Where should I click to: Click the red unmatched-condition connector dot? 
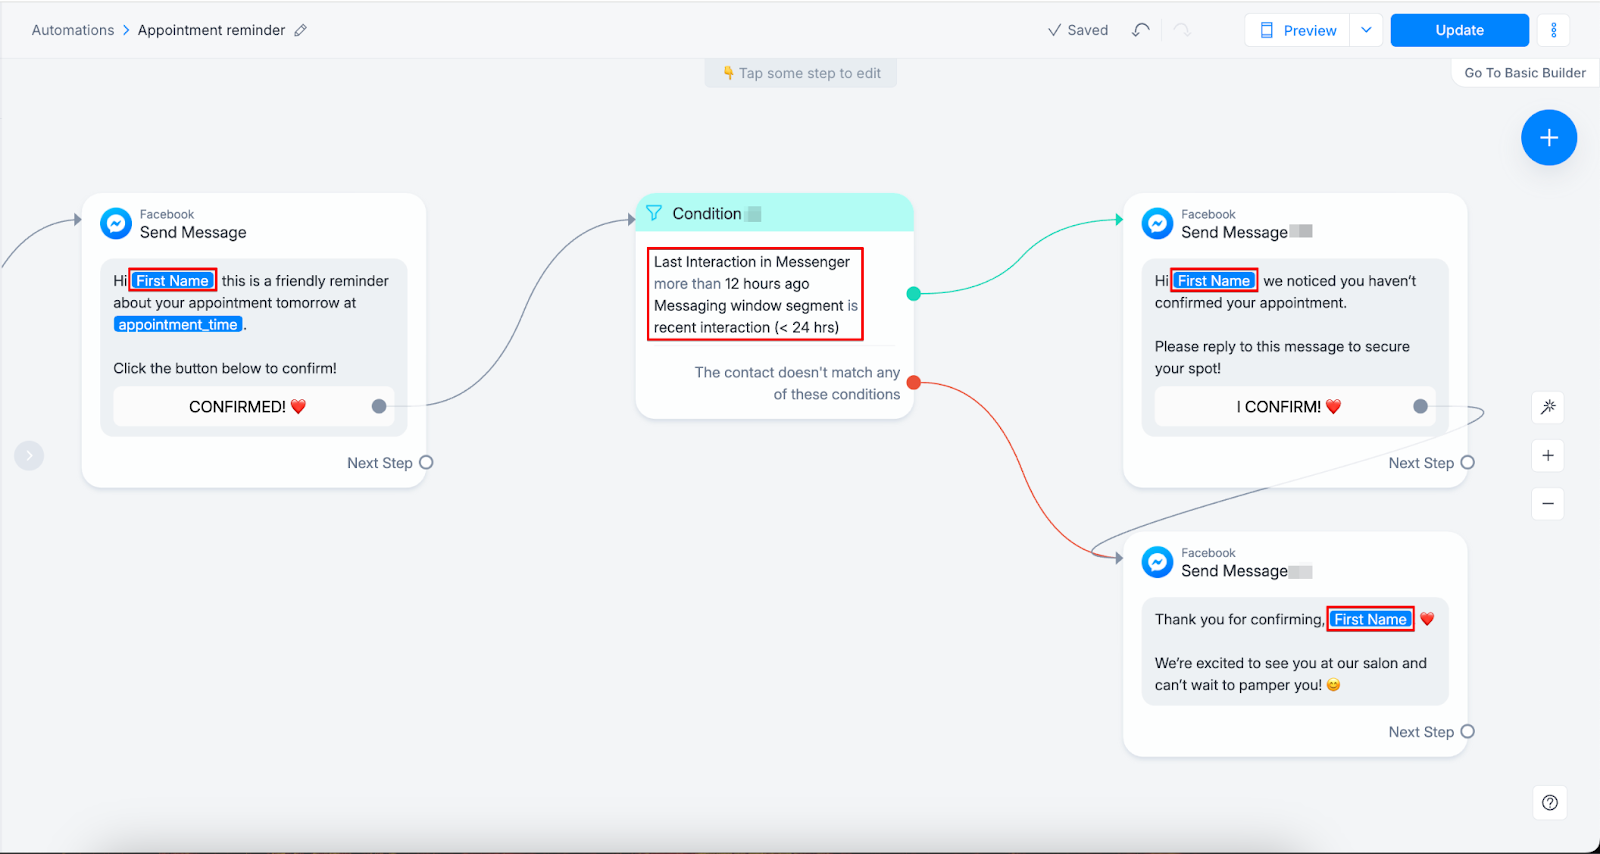913,383
